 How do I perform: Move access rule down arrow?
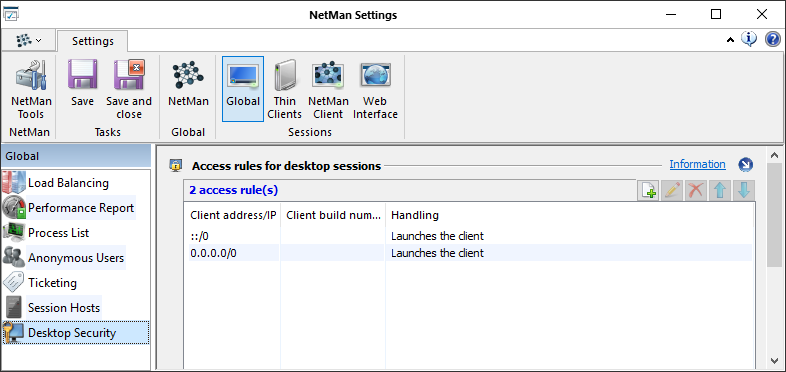(x=744, y=191)
